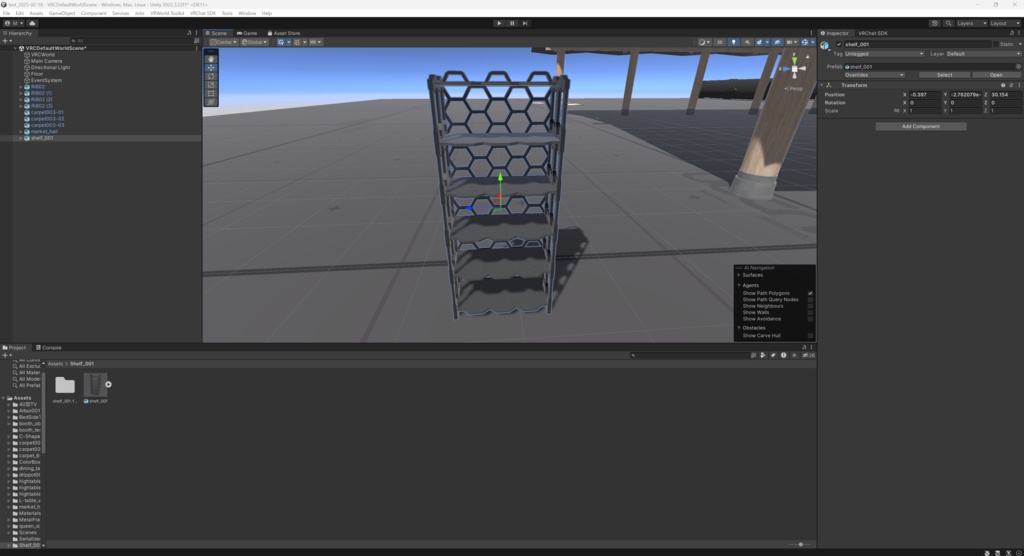1024x556 pixels.
Task: Open the GameObject menu
Action: [x=62, y=13]
